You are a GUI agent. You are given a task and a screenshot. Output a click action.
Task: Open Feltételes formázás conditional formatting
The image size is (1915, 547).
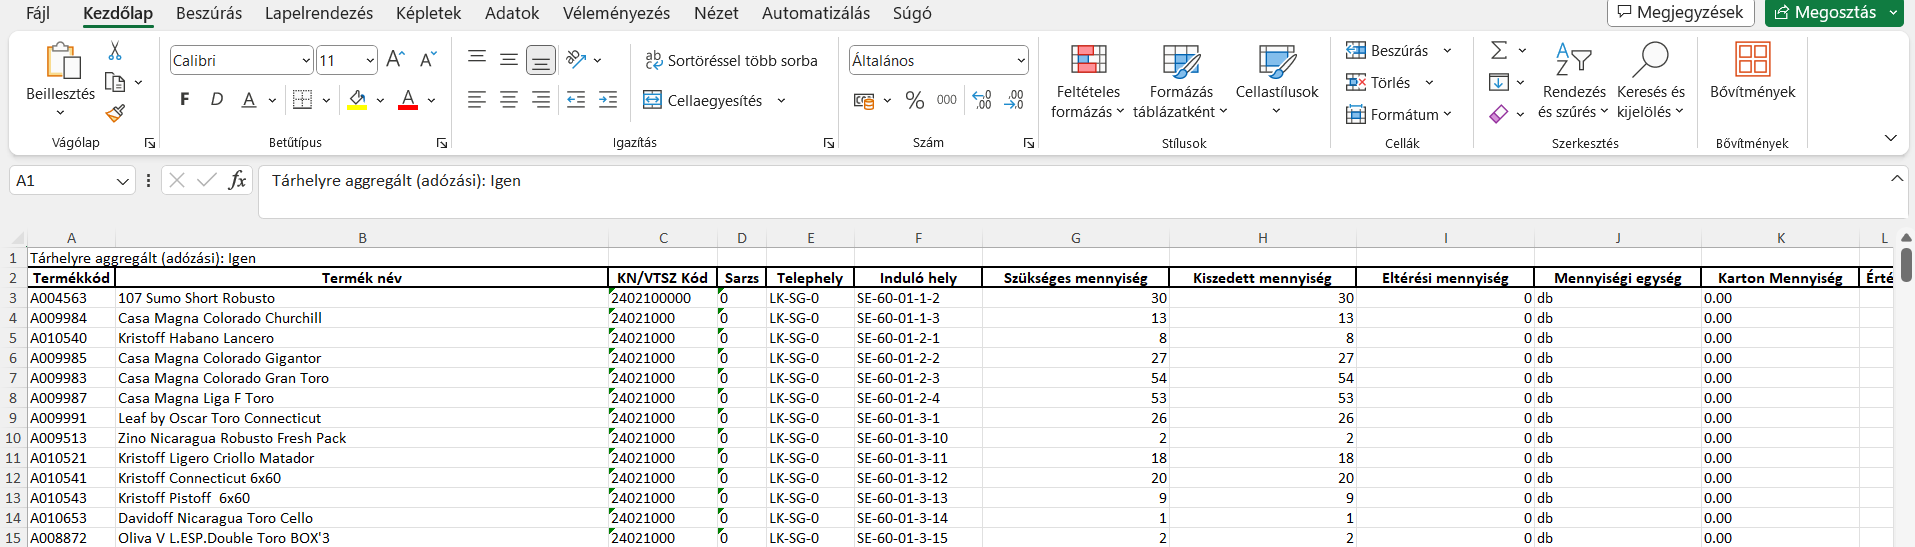tap(1088, 80)
